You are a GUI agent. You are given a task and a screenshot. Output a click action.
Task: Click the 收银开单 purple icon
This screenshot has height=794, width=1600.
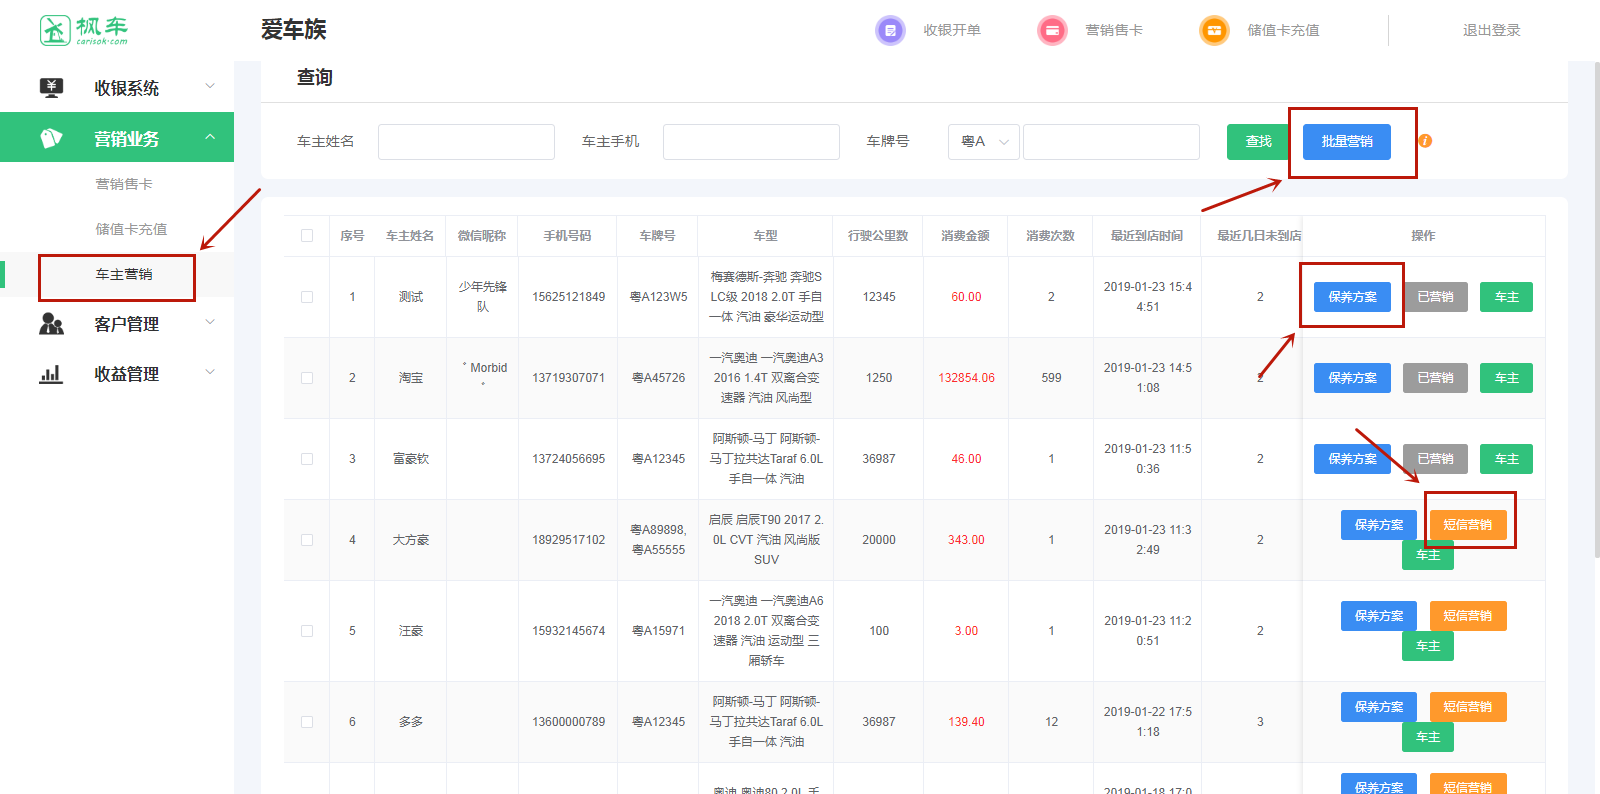pos(889,31)
